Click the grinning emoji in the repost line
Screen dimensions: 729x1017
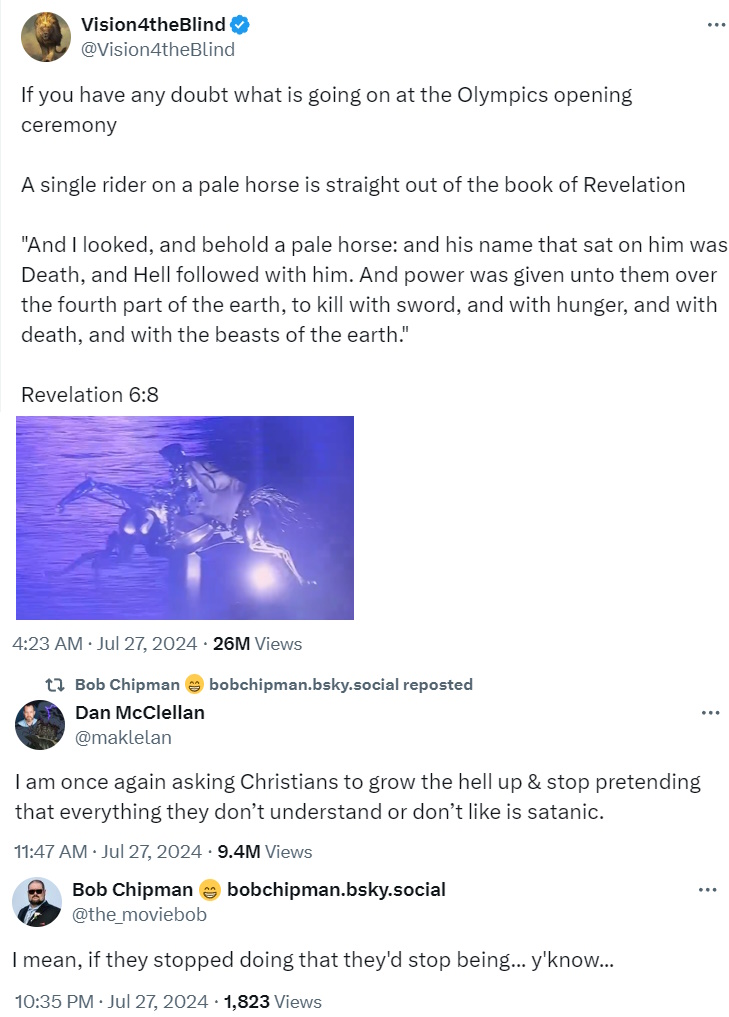pyautogui.click(x=195, y=685)
